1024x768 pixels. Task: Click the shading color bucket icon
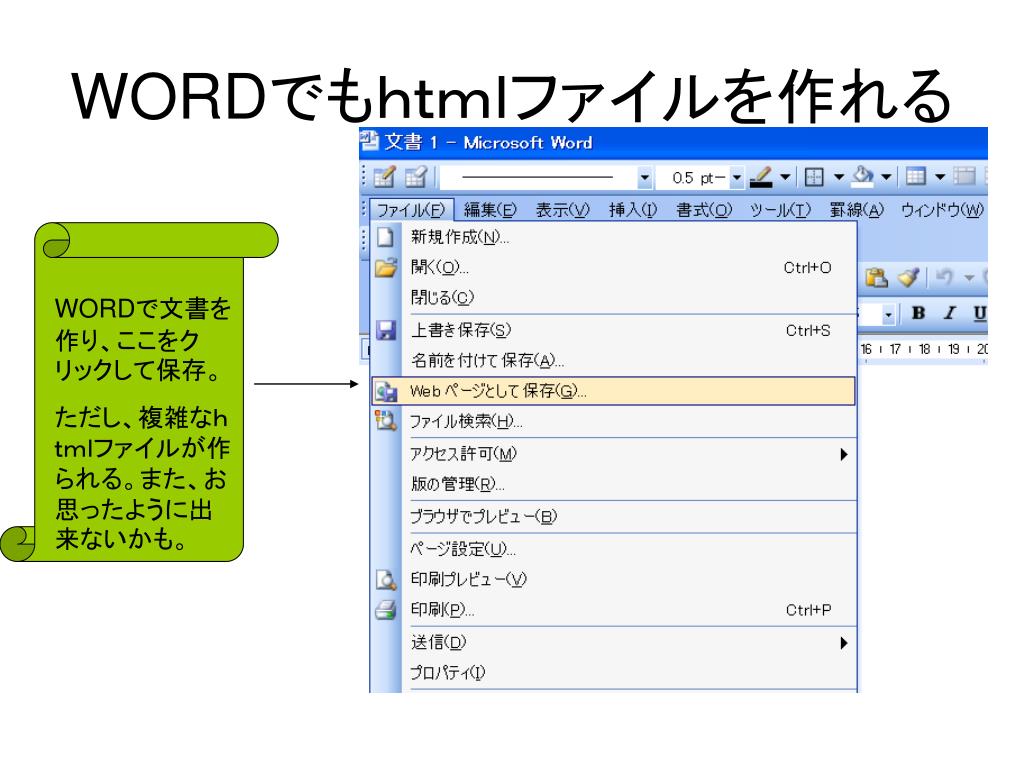[x=863, y=176]
